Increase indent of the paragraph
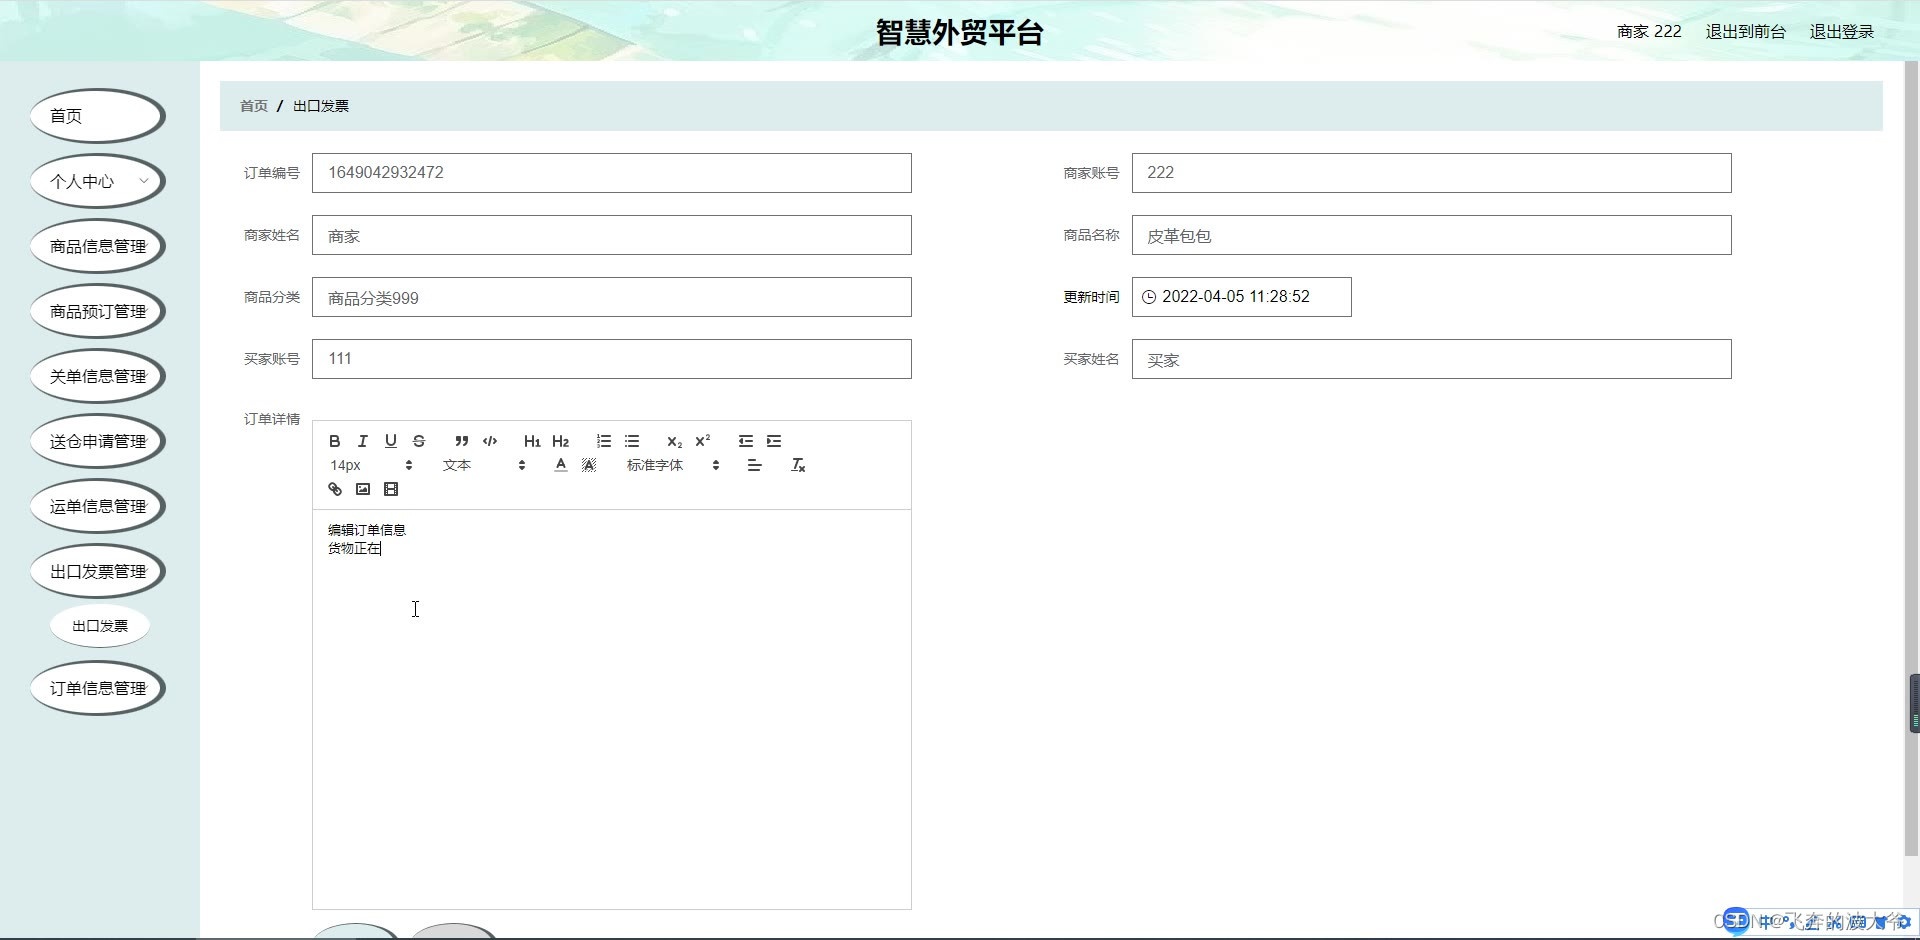Image resolution: width=1920 pixels, height=940 pixels. coord(774,441)
